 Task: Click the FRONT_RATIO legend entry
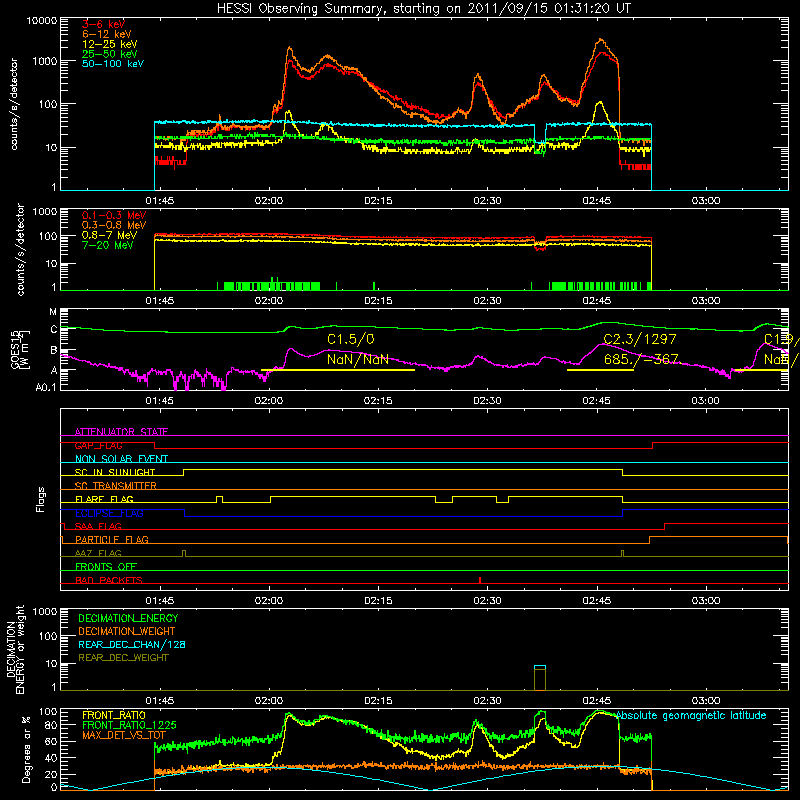point(114,715)
